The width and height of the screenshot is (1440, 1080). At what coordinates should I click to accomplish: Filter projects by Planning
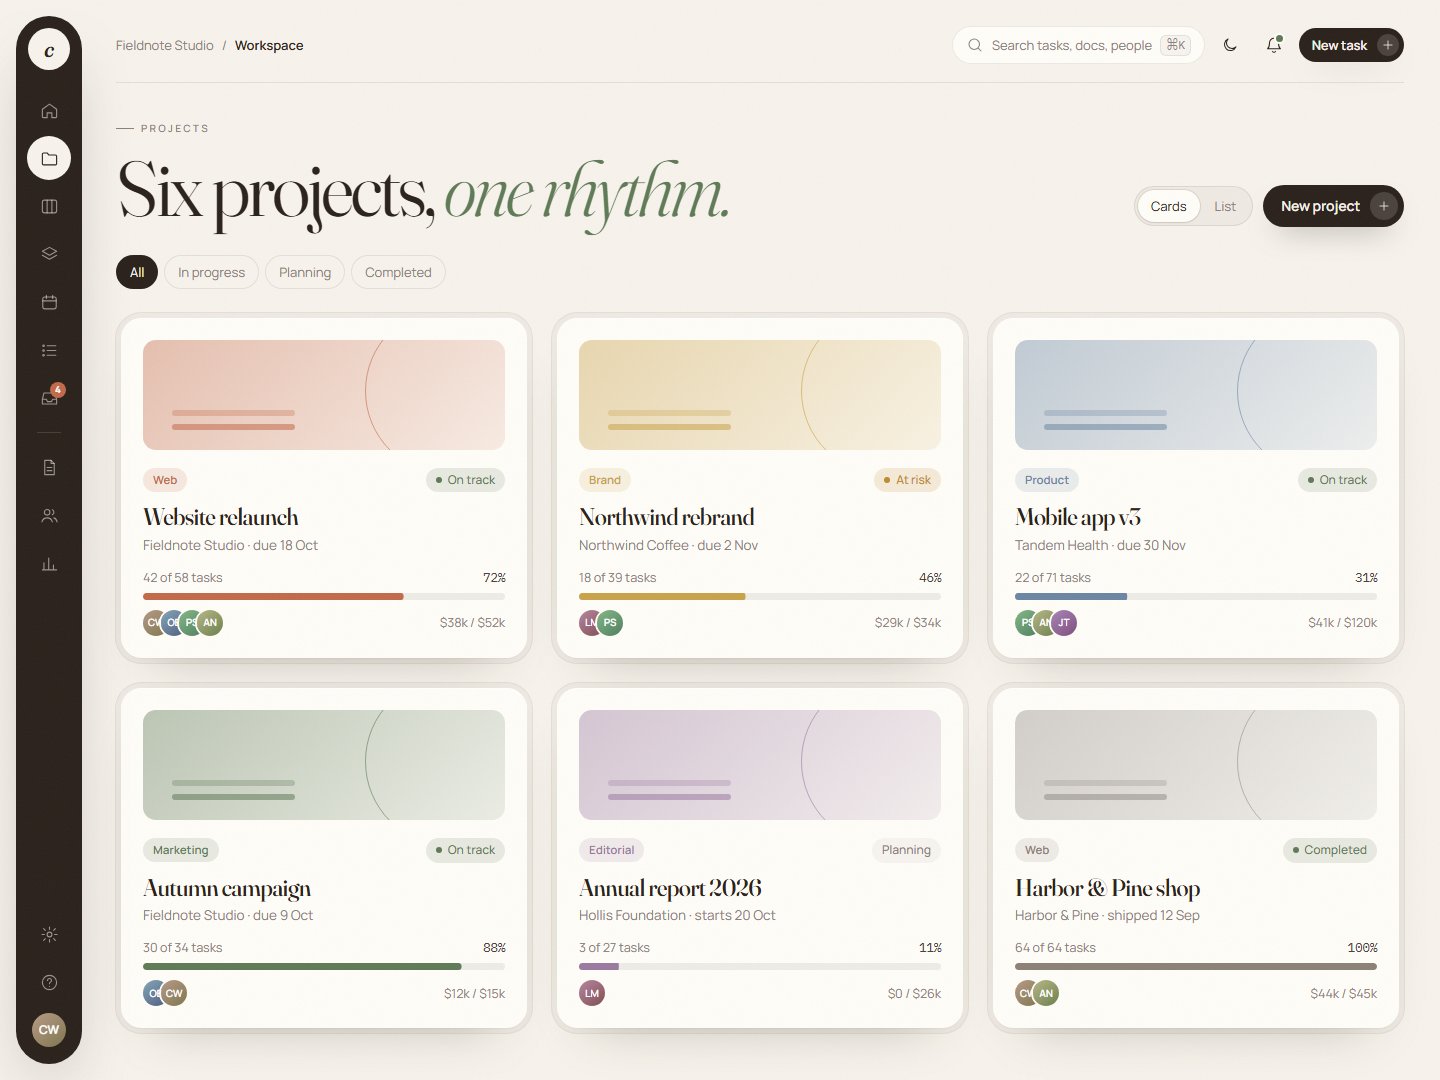tap(305, 272)
